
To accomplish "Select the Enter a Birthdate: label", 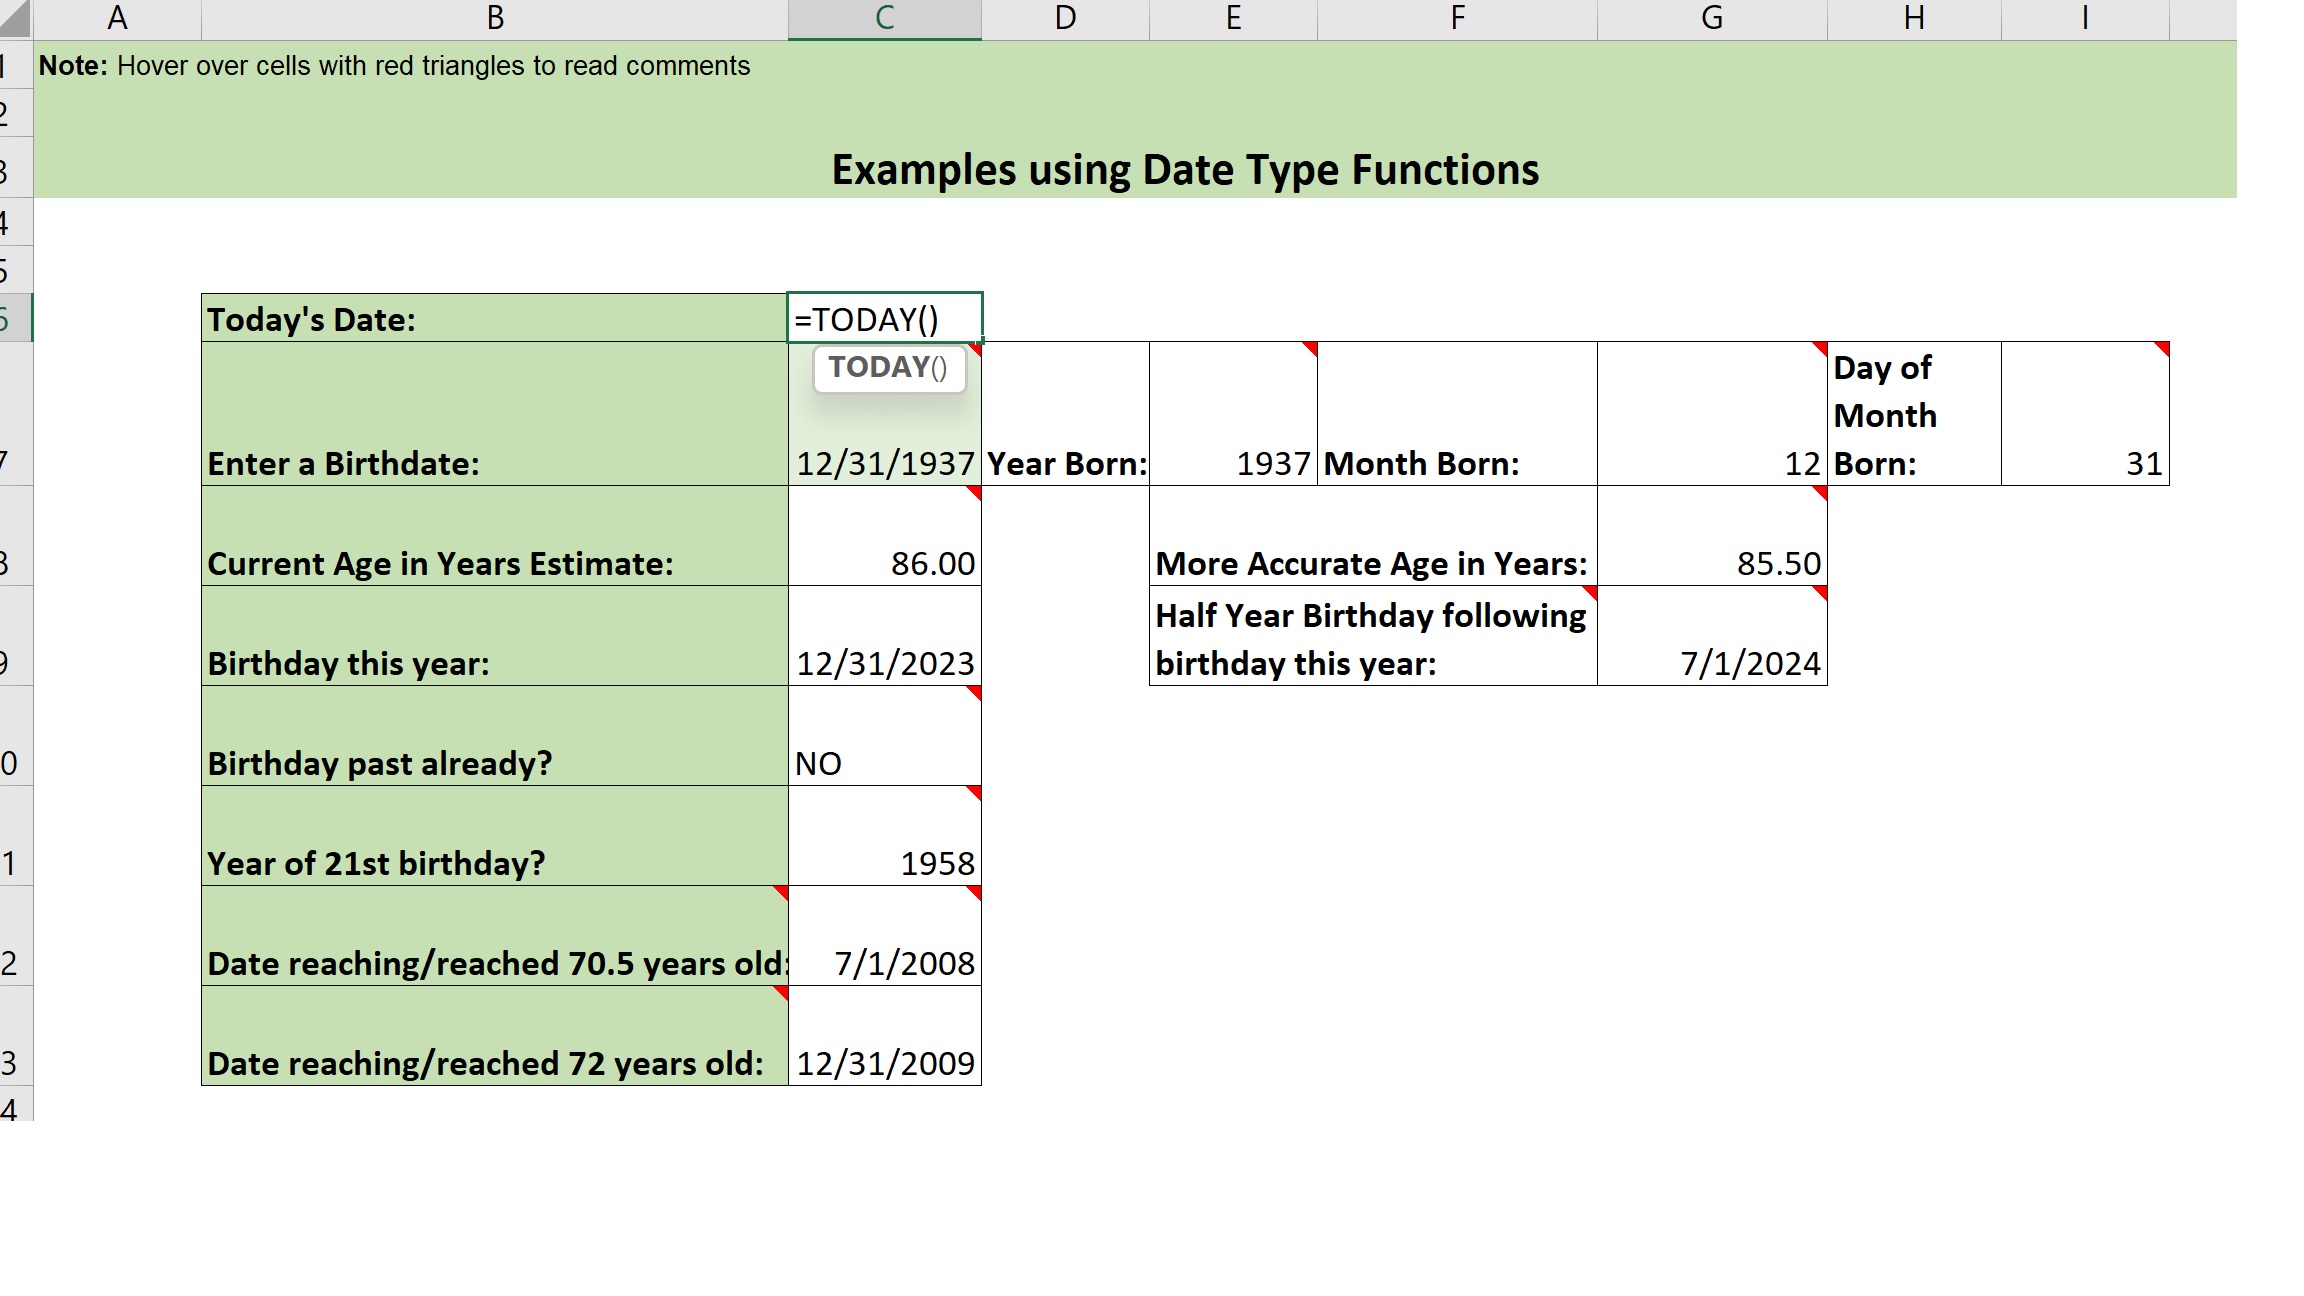I will [x=494, y=414].
